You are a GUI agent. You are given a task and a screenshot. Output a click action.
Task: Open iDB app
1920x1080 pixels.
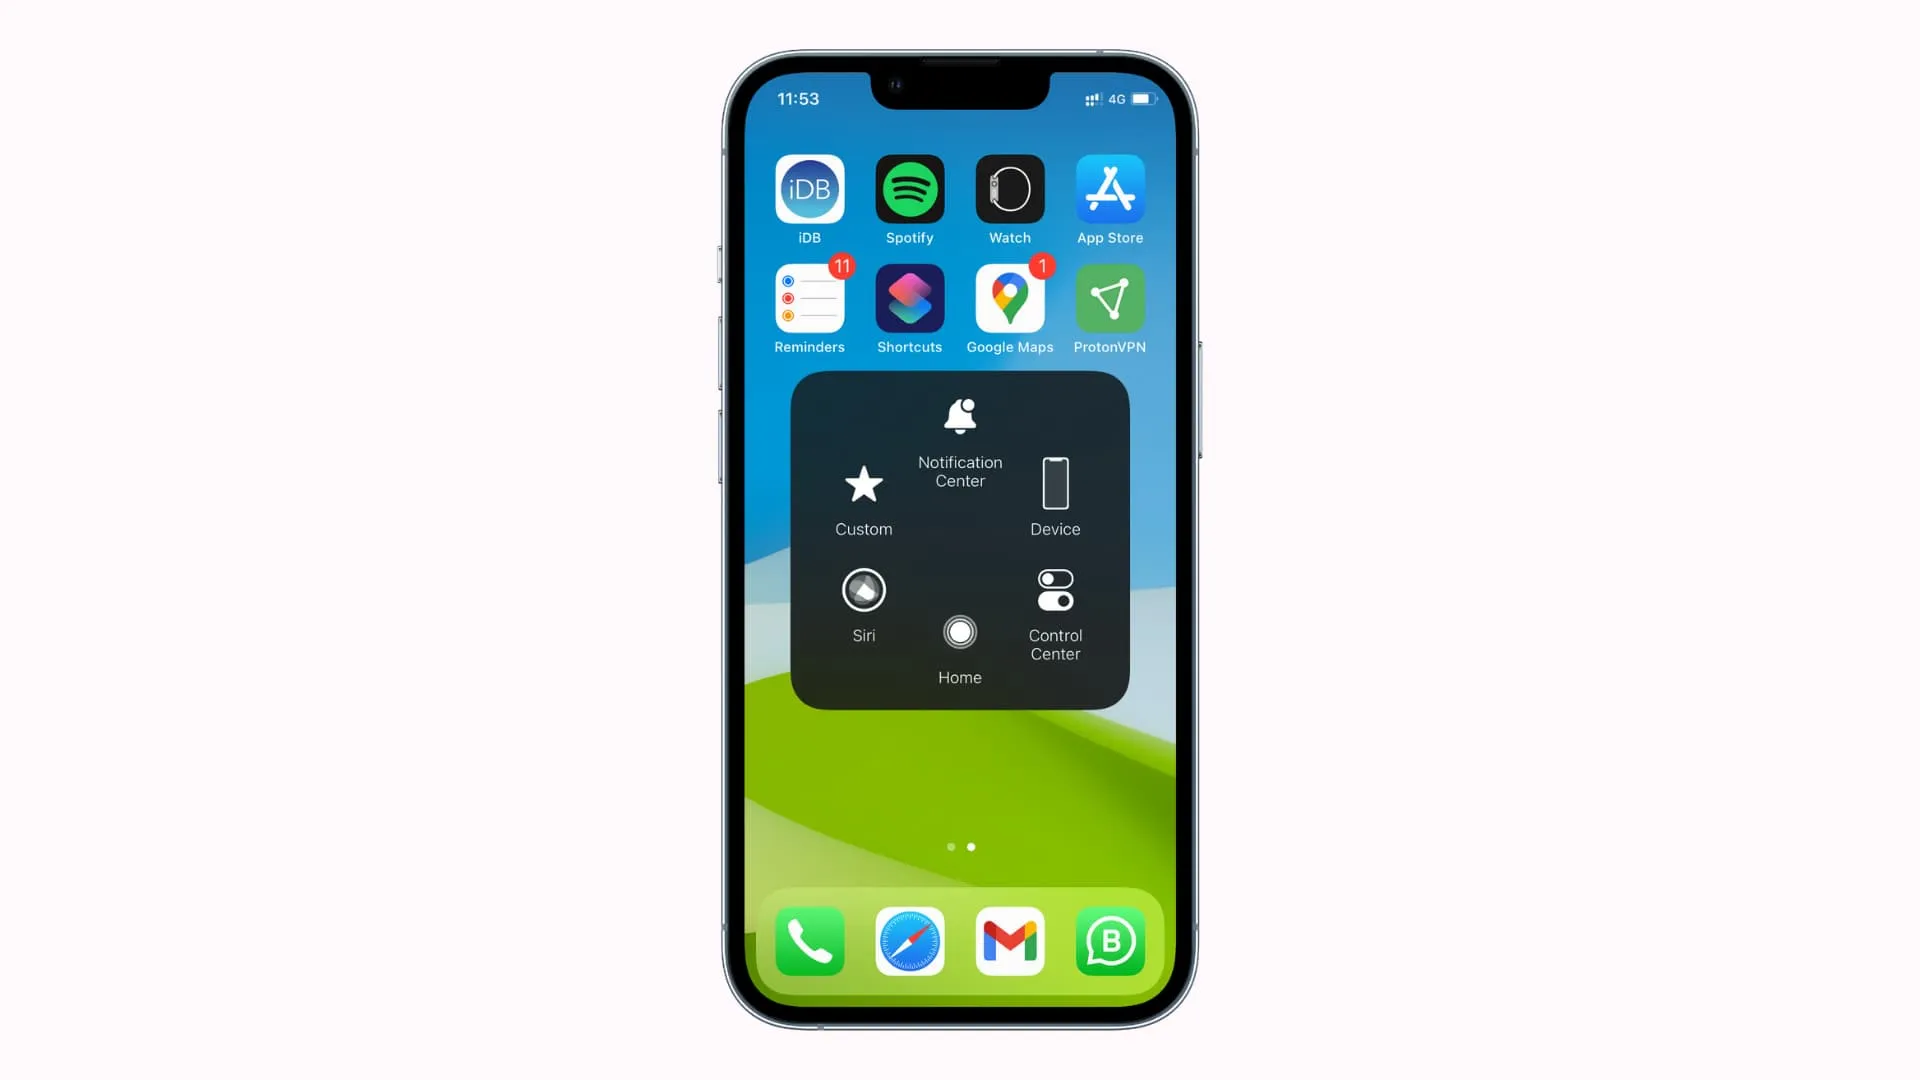tap(810, 189)
